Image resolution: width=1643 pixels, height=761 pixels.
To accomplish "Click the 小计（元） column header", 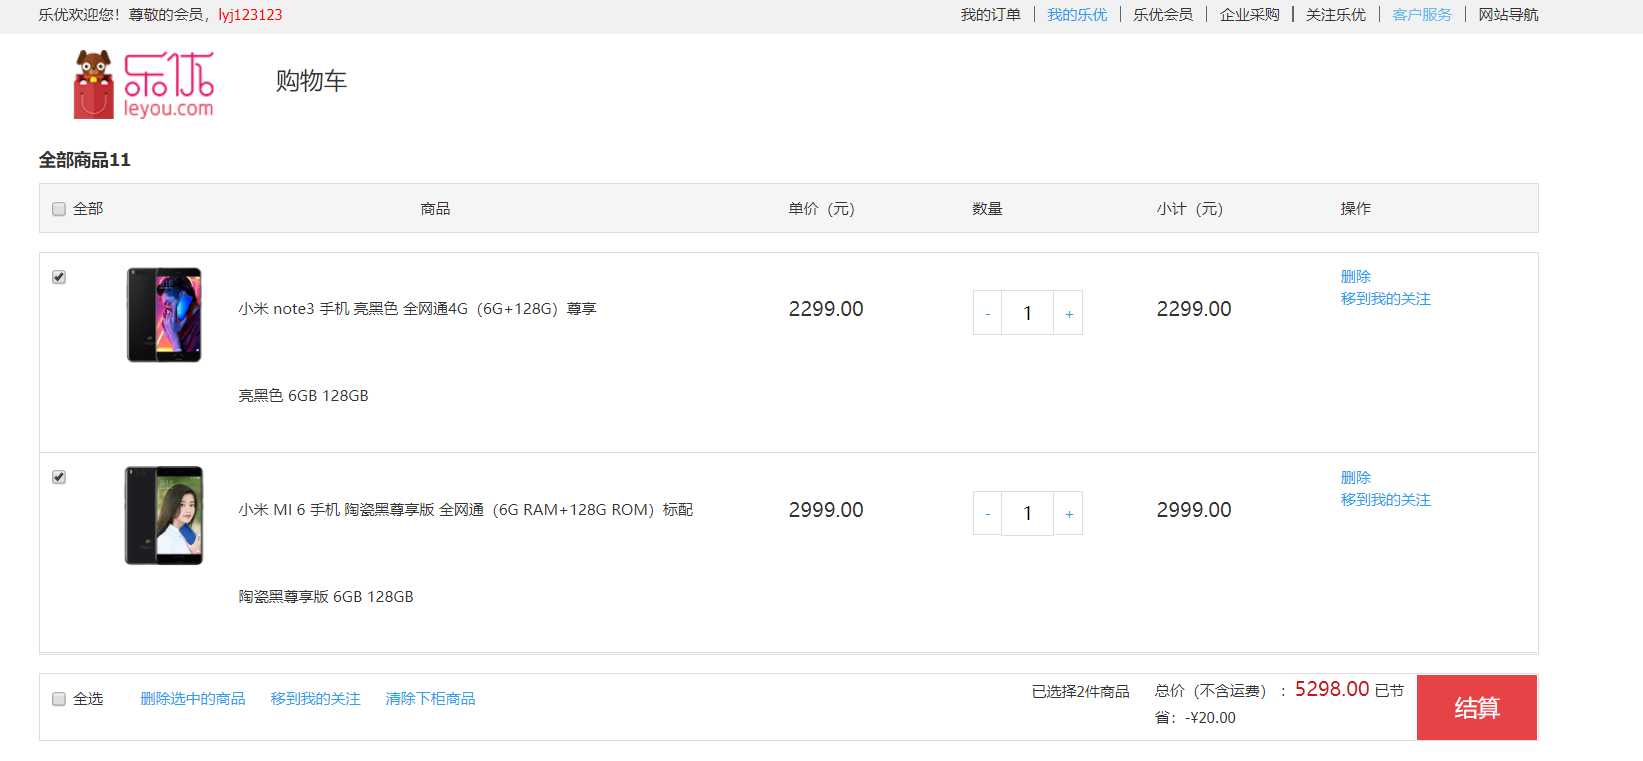I will point(1190,209).
